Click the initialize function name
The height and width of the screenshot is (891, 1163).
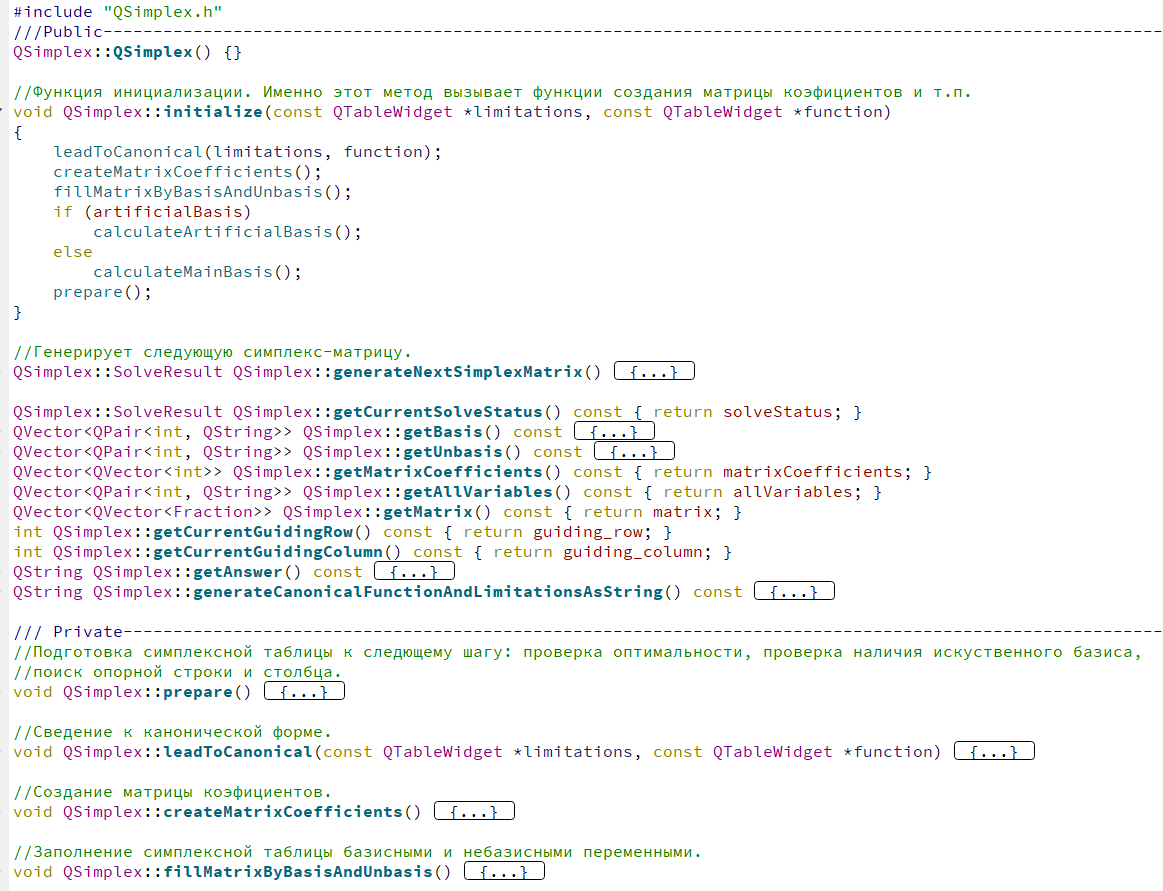tap(213, 112)
